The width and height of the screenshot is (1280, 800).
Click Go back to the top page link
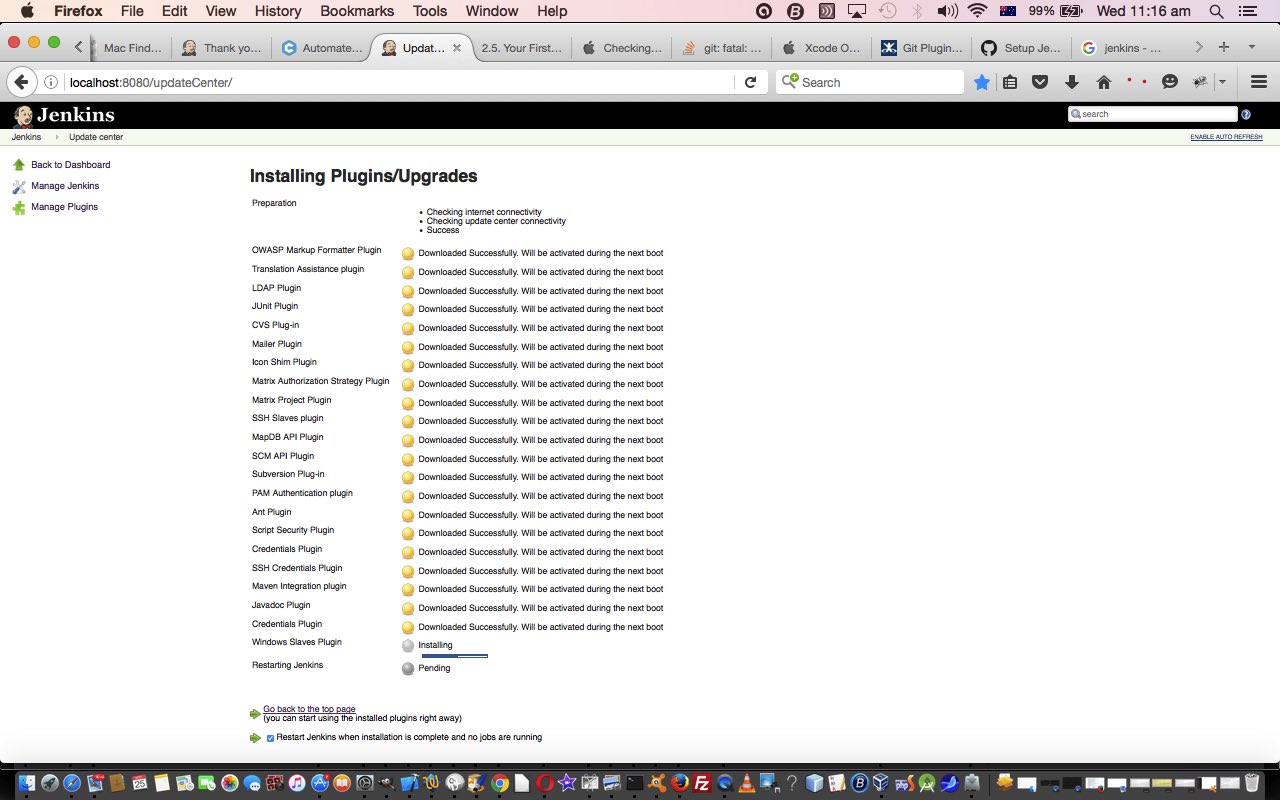tap(309, 709)
